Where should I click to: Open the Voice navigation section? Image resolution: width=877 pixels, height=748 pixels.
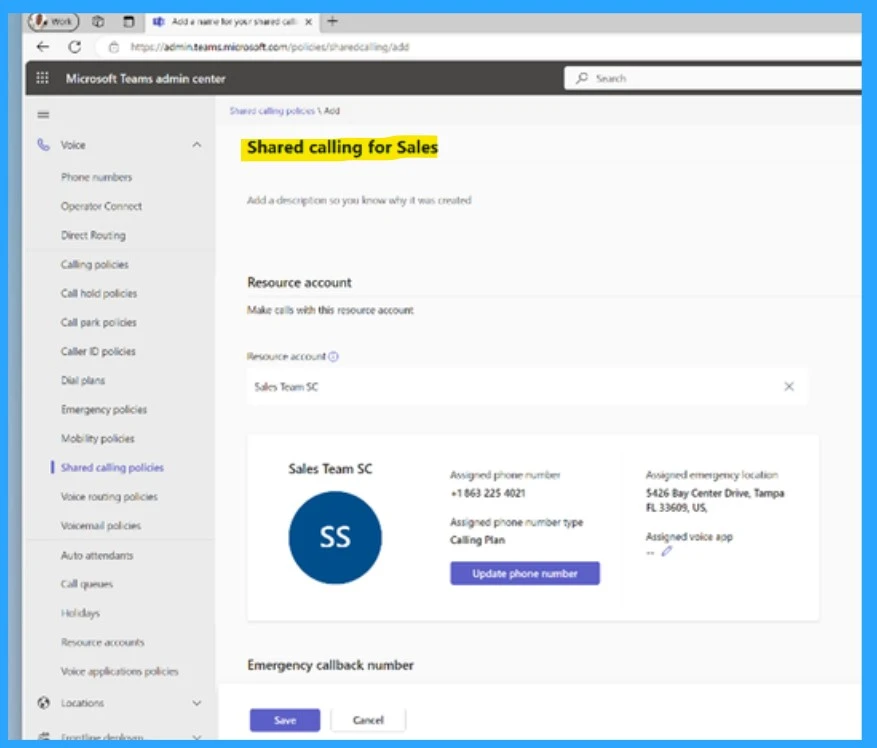pyautogui.click(x=120, y=145)
